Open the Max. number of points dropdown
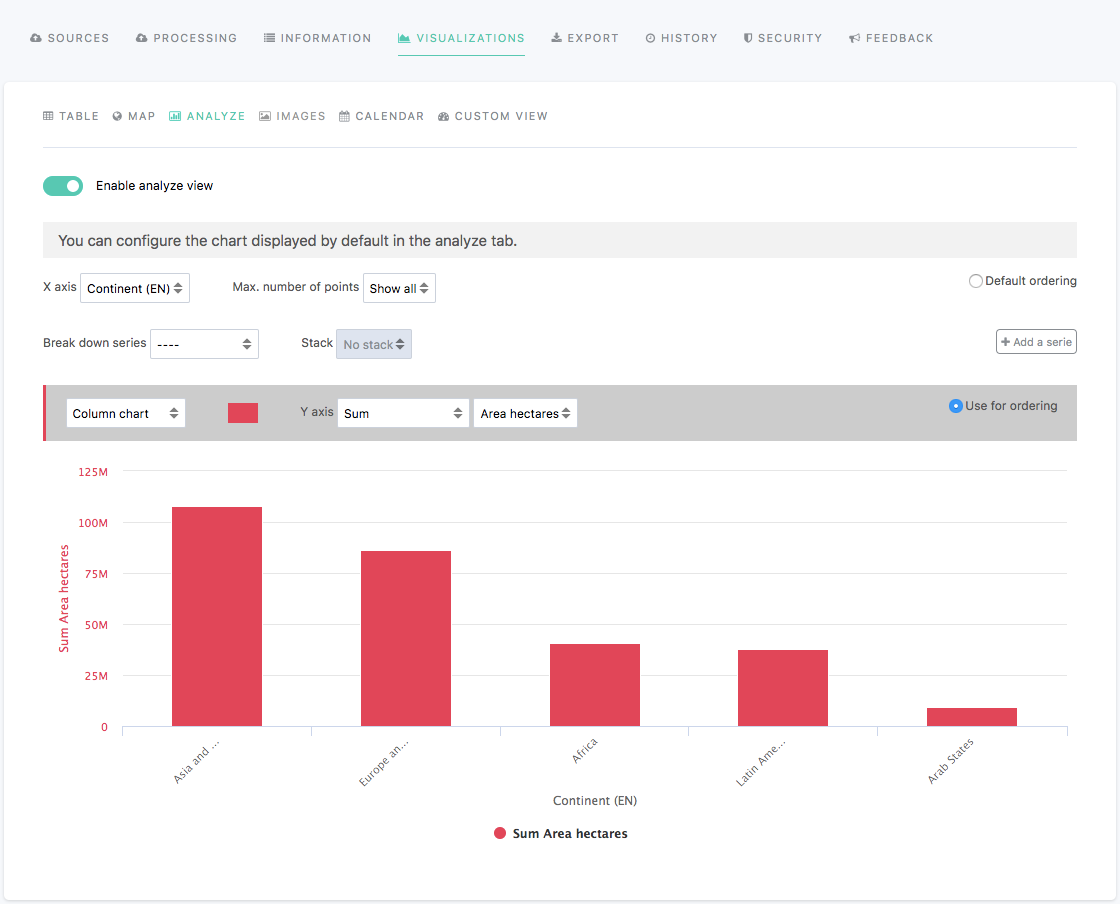Image resolution: width=1120 pixels, height=904 pixels. 399,288
